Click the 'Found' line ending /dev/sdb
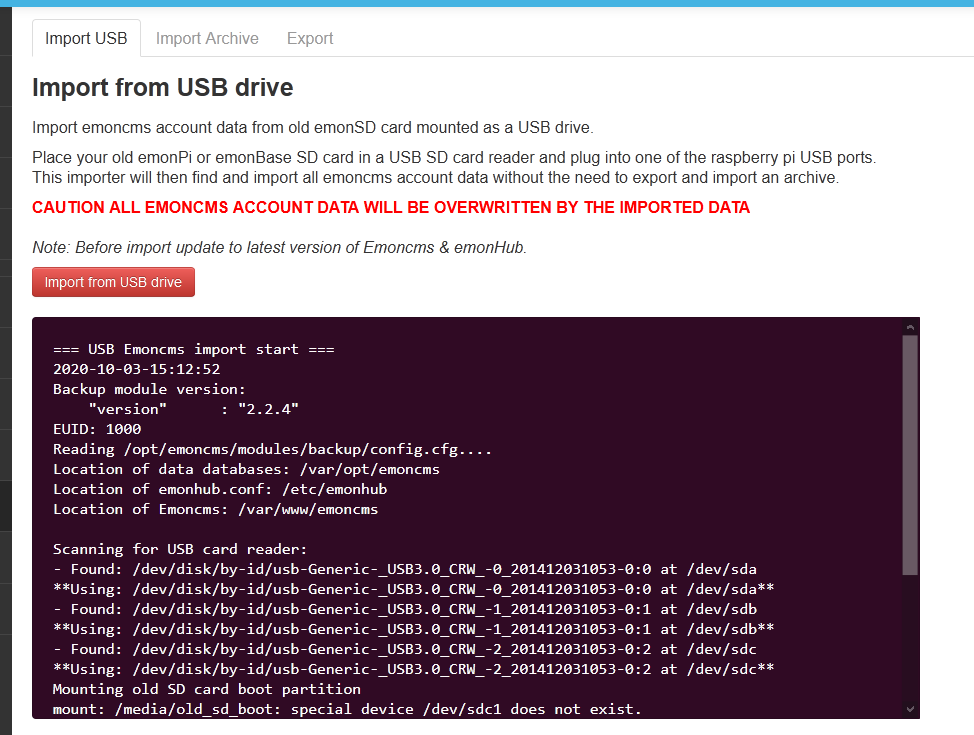974x735 pixels. click(x=405, y=609)
